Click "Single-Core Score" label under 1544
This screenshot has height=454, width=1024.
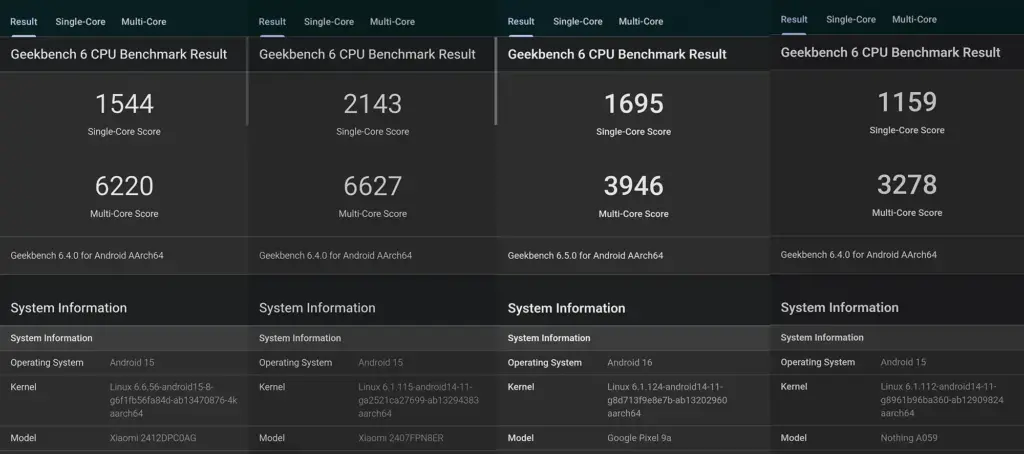(x=124, y=132)
